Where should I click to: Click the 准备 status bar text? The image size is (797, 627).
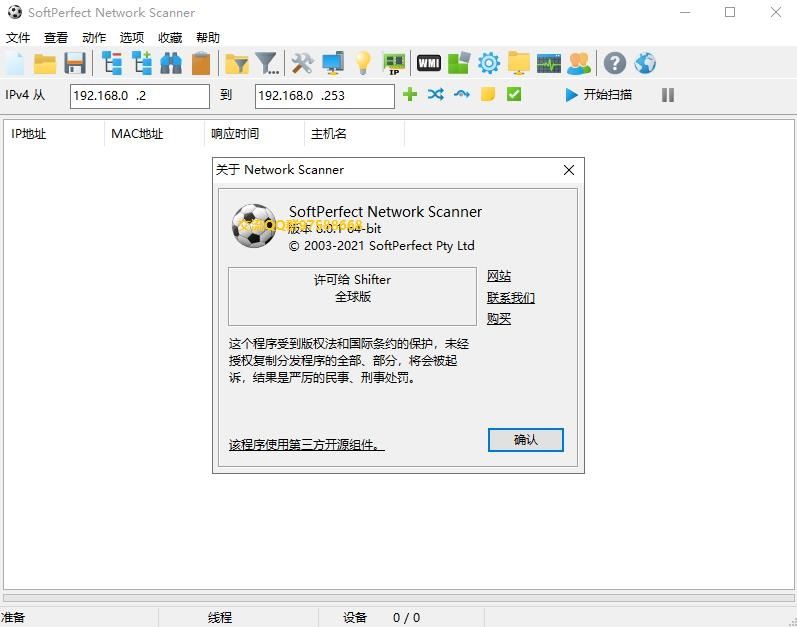tap(13, 617)
